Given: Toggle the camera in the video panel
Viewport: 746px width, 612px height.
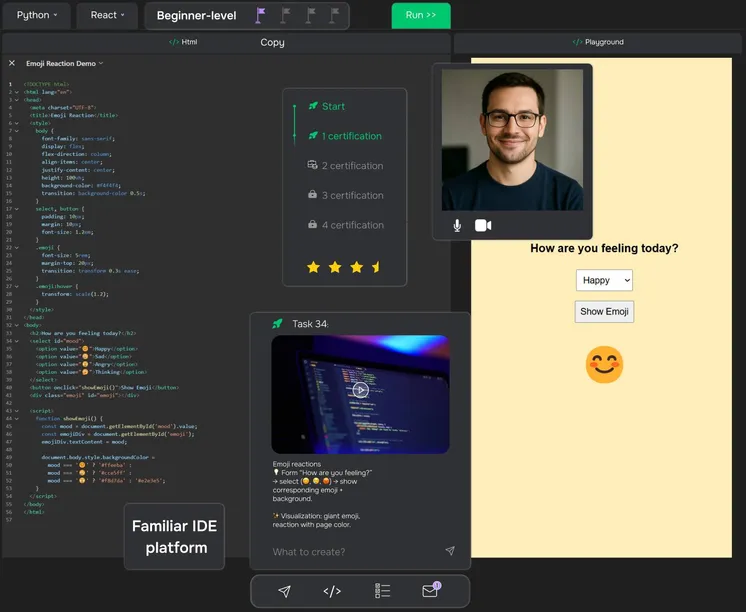Looking at the screenshot, I should 483,225.
